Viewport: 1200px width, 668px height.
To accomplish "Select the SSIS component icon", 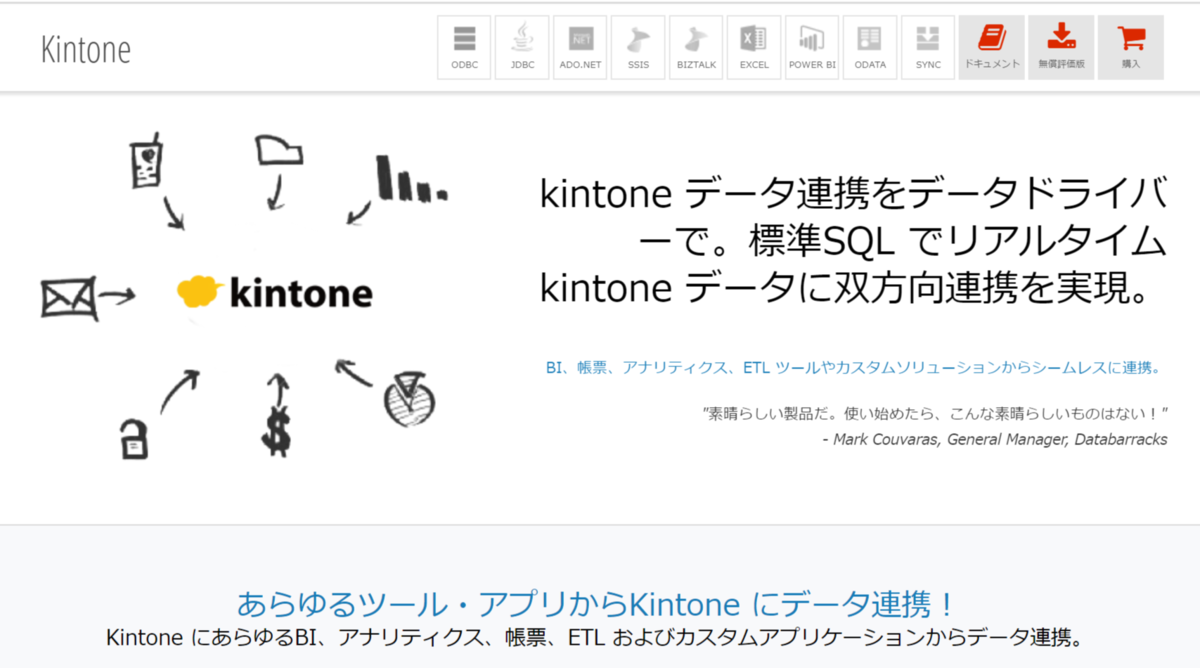I will tap(637, 46).
